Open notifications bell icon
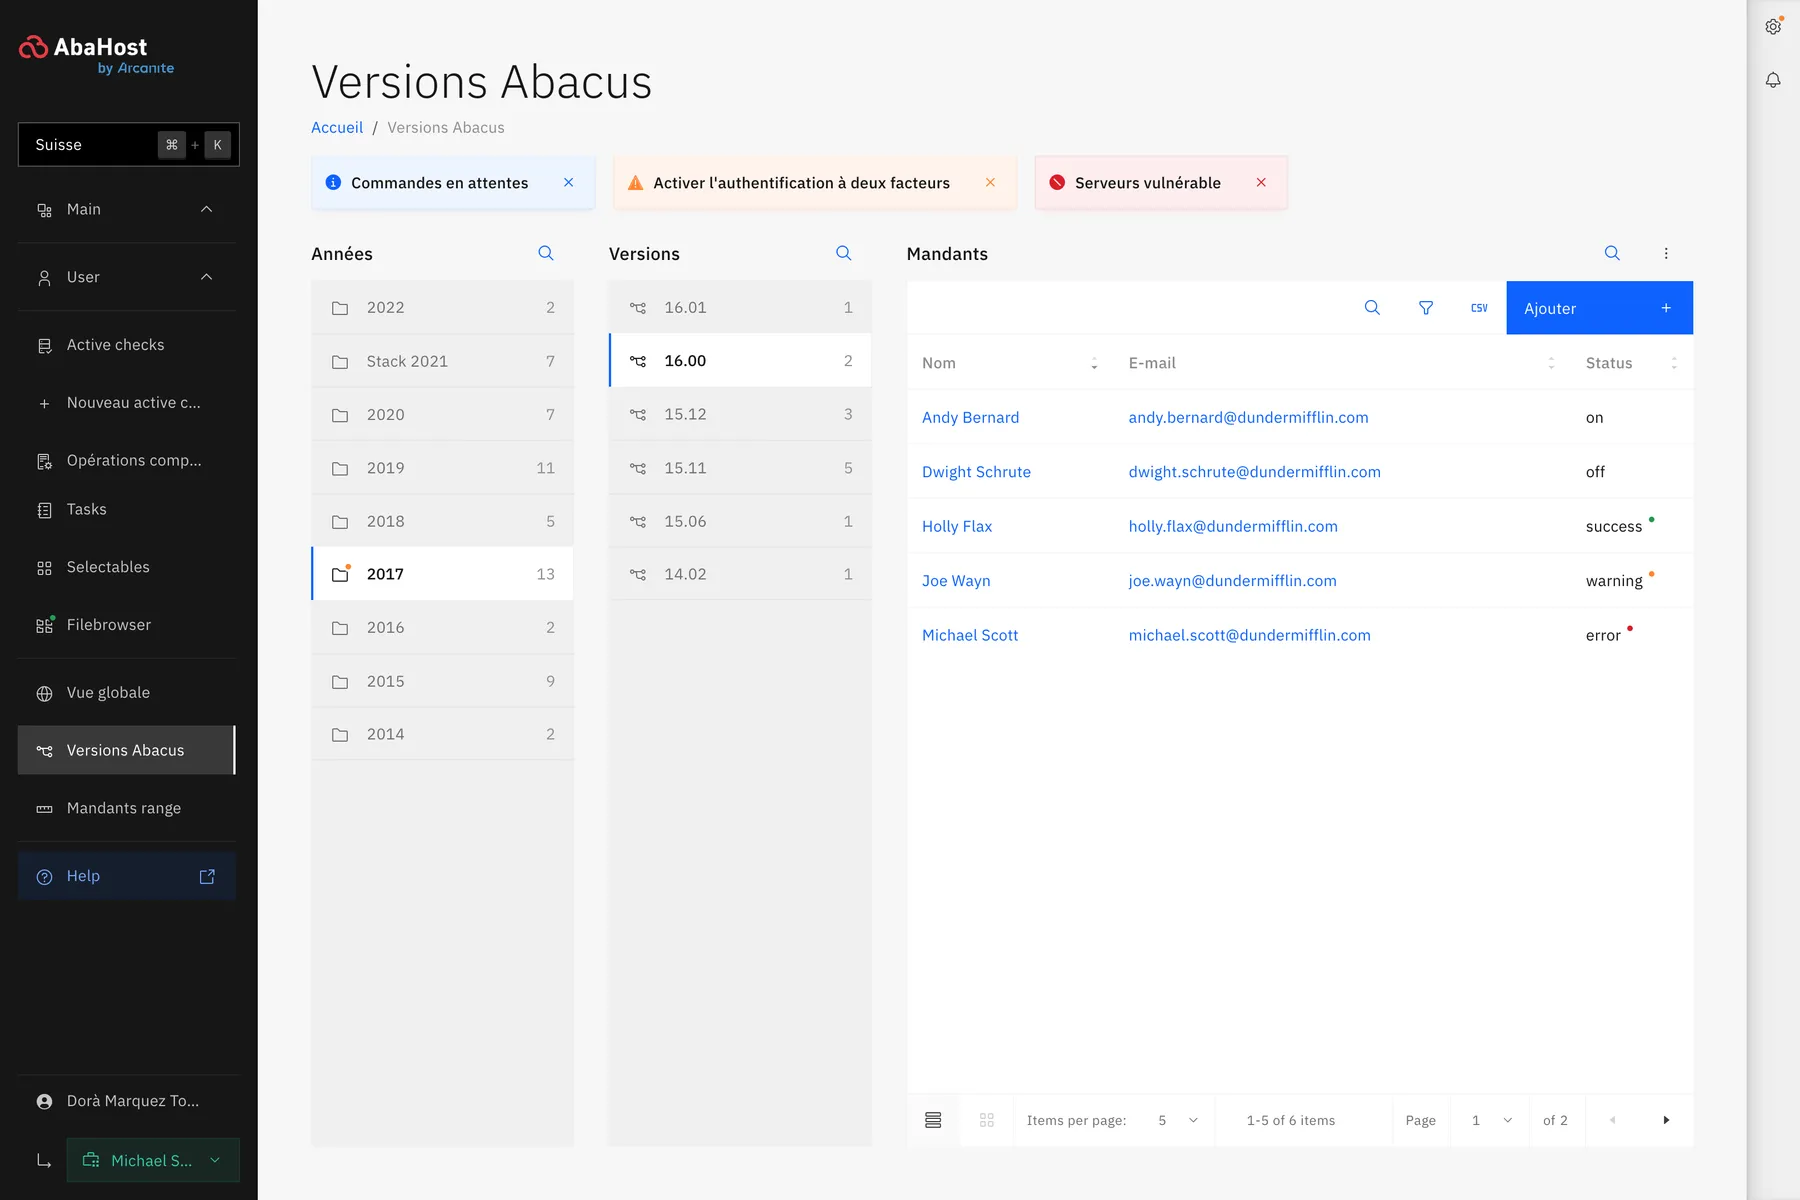The height and width of the screenshot is (1200, 1800). point(1773,80)
